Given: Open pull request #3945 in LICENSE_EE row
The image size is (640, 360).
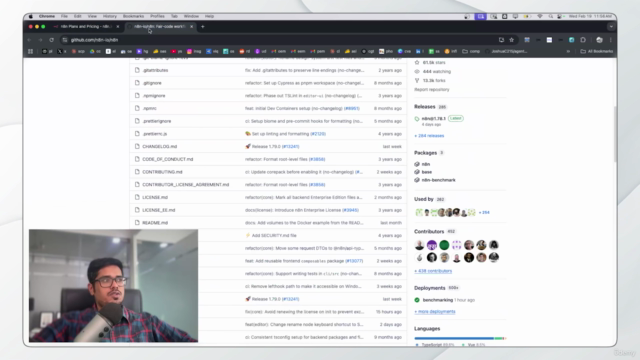Looking at the screenshot, I should click(x=350, y=210).
